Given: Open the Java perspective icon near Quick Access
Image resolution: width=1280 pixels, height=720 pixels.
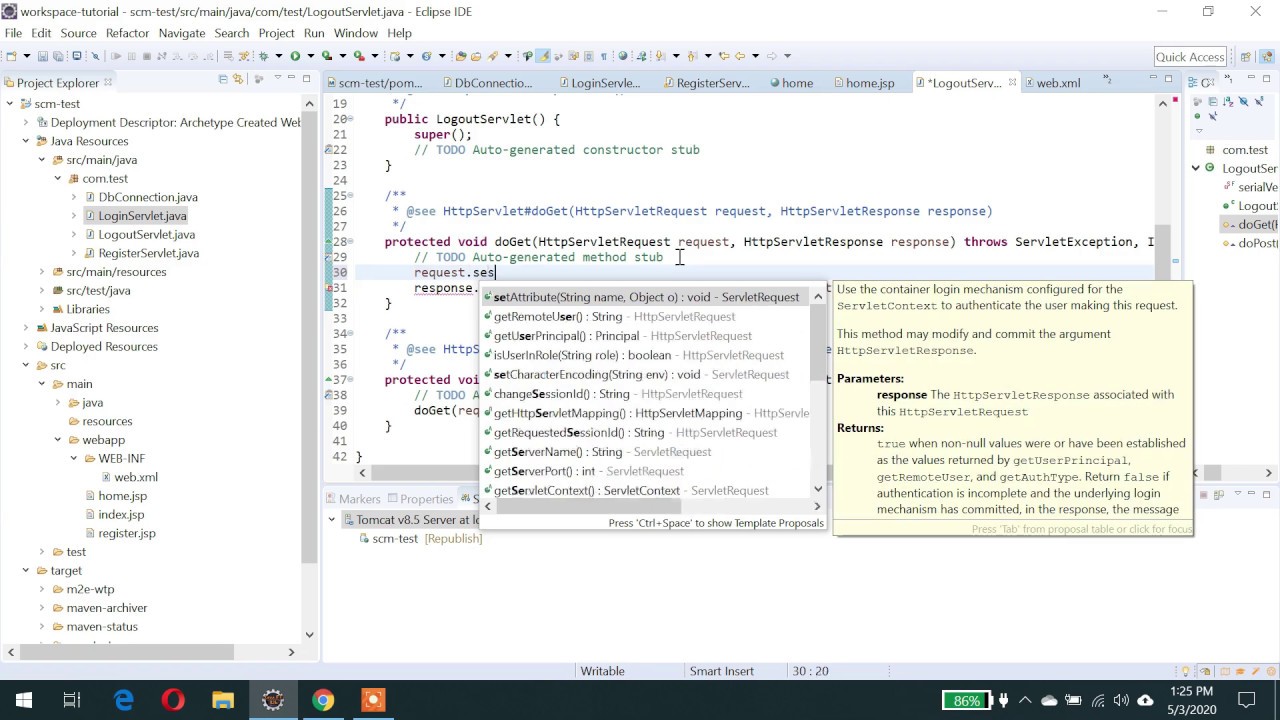Looking at the screenshot, I should pyautogui.click(x=1265, y=56).
